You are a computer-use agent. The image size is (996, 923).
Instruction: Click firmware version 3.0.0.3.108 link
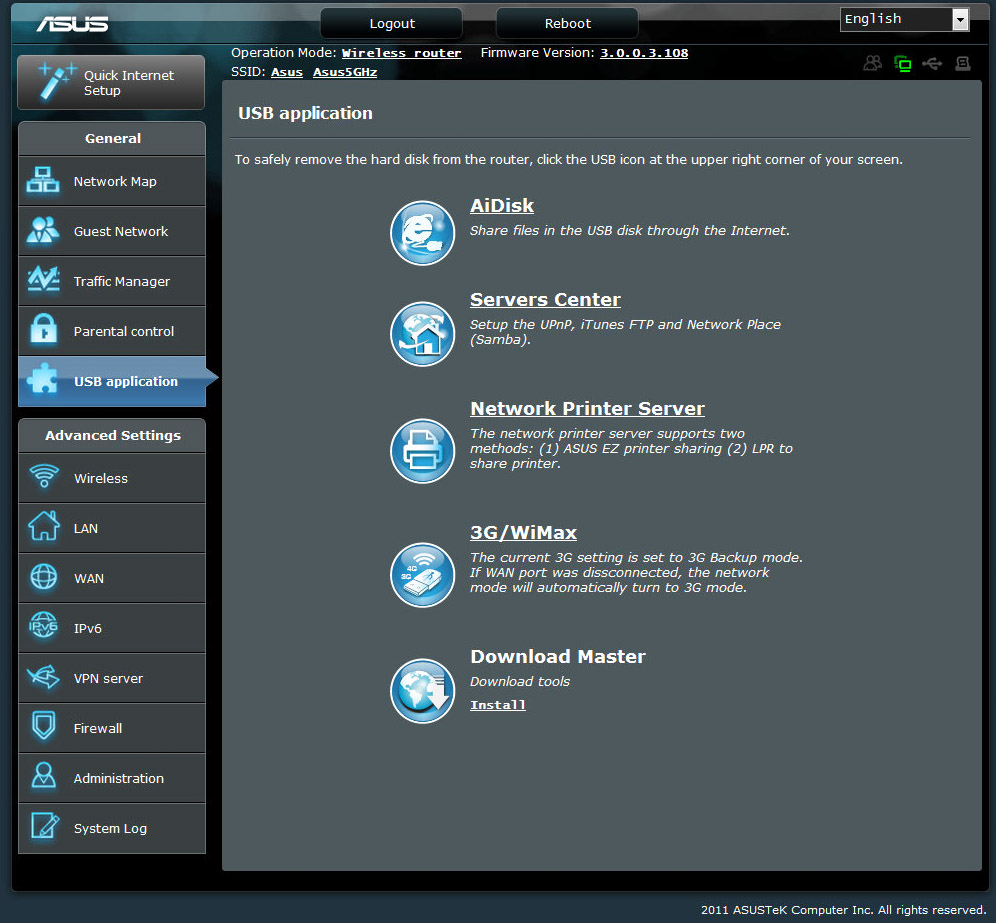644,53
